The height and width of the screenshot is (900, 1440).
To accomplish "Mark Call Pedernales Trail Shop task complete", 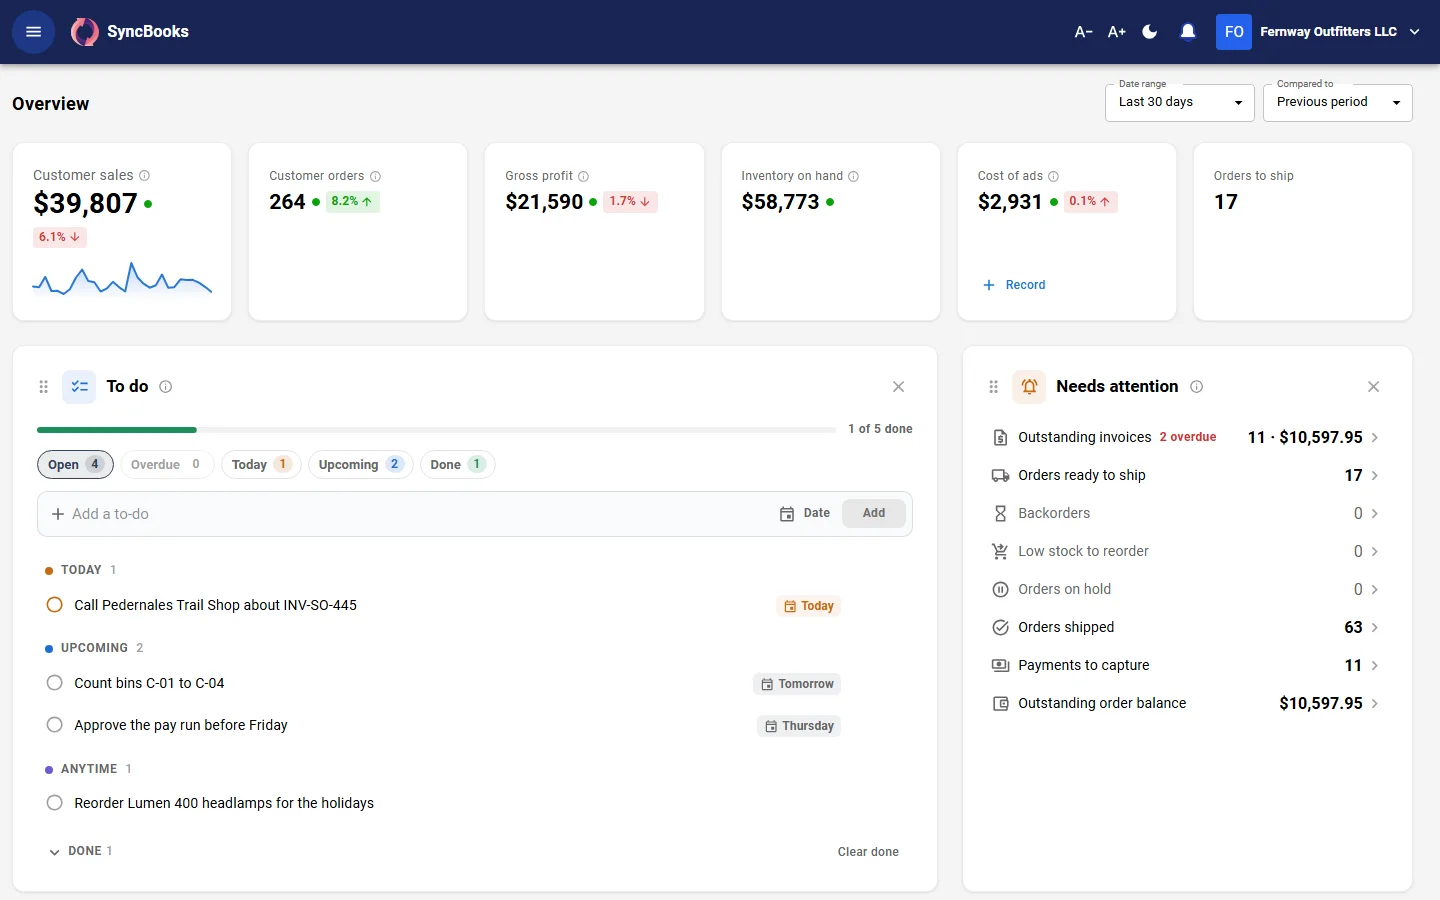I will coord(55,605).
